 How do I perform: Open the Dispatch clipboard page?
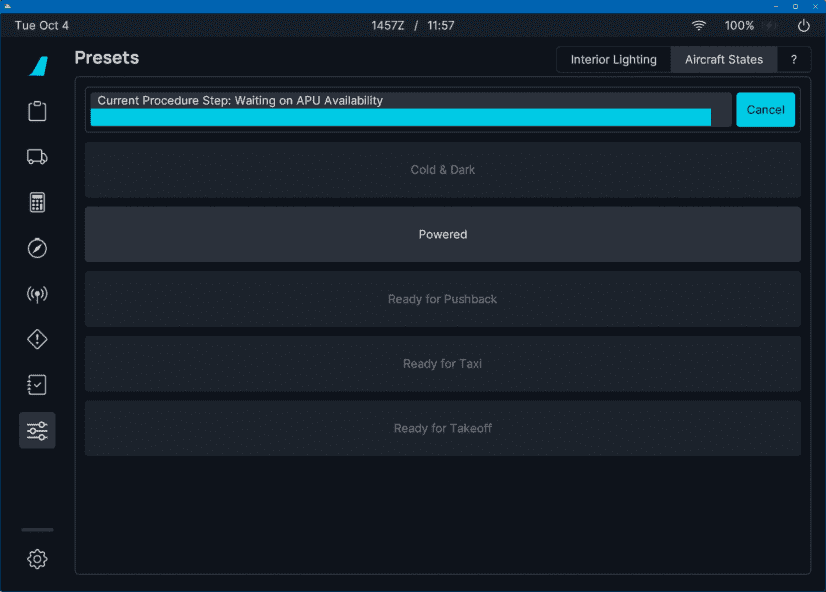pos(37,111)
